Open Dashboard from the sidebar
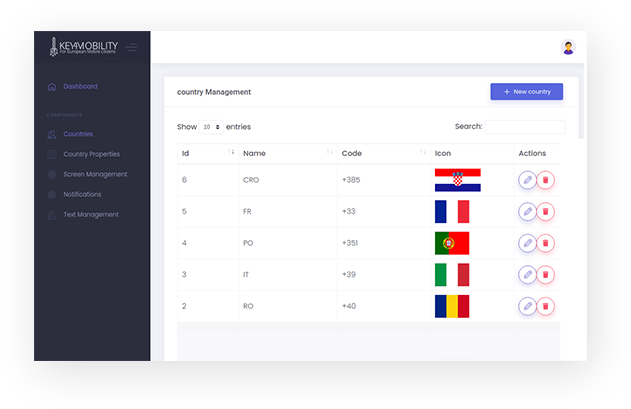Image resolution: width=631 pixels, height=409 pixels. point(80,87)
